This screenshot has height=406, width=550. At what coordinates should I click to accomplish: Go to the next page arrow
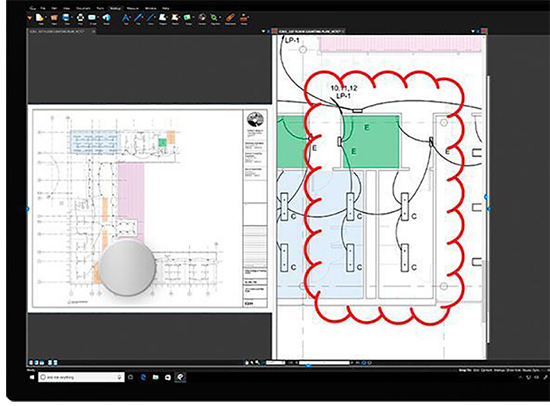pyautogui.click(x=352, y=362)
